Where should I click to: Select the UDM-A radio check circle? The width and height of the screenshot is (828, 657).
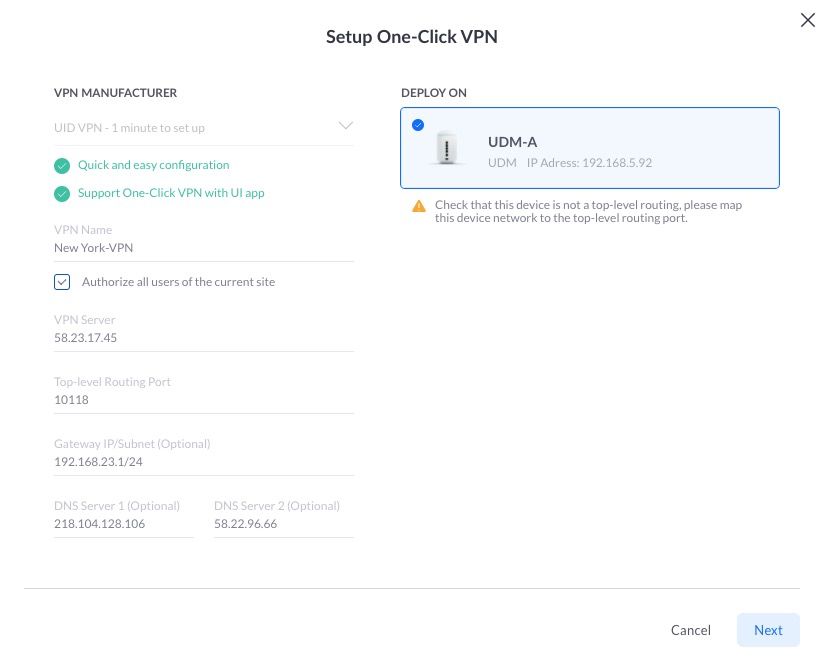418,125
